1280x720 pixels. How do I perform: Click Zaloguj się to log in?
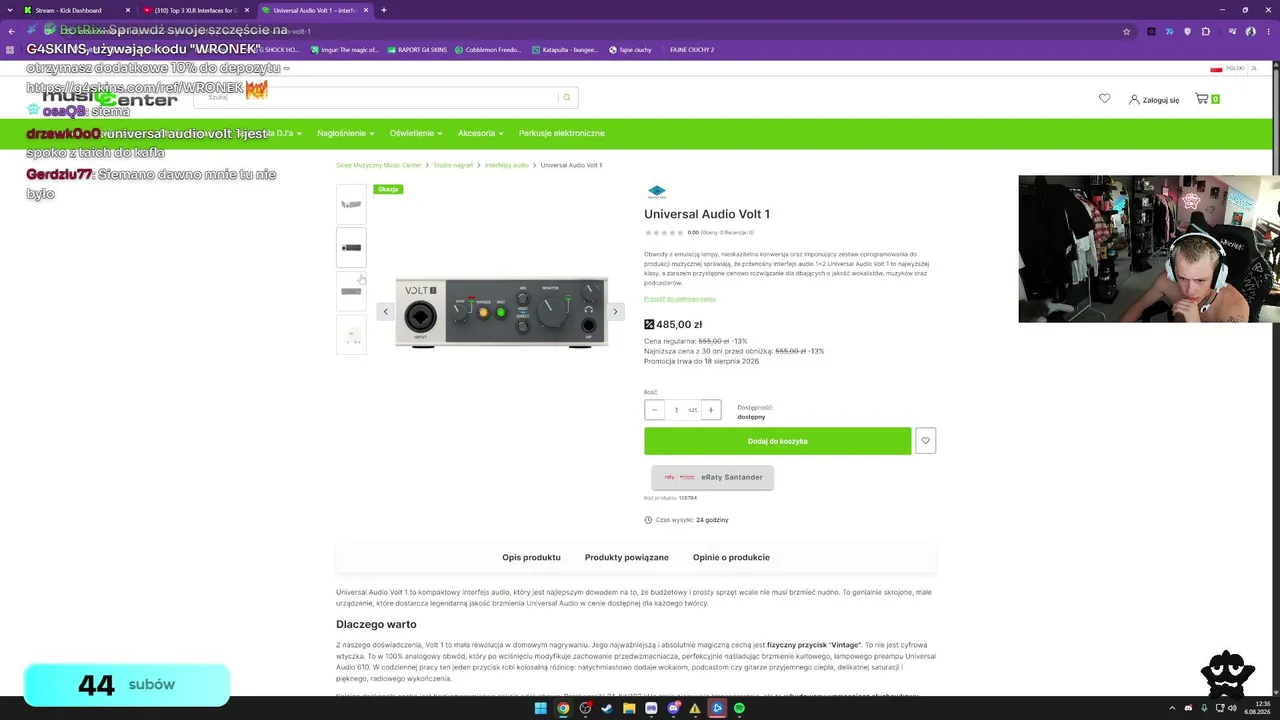pyautogui.click(x=1154, y=100)
